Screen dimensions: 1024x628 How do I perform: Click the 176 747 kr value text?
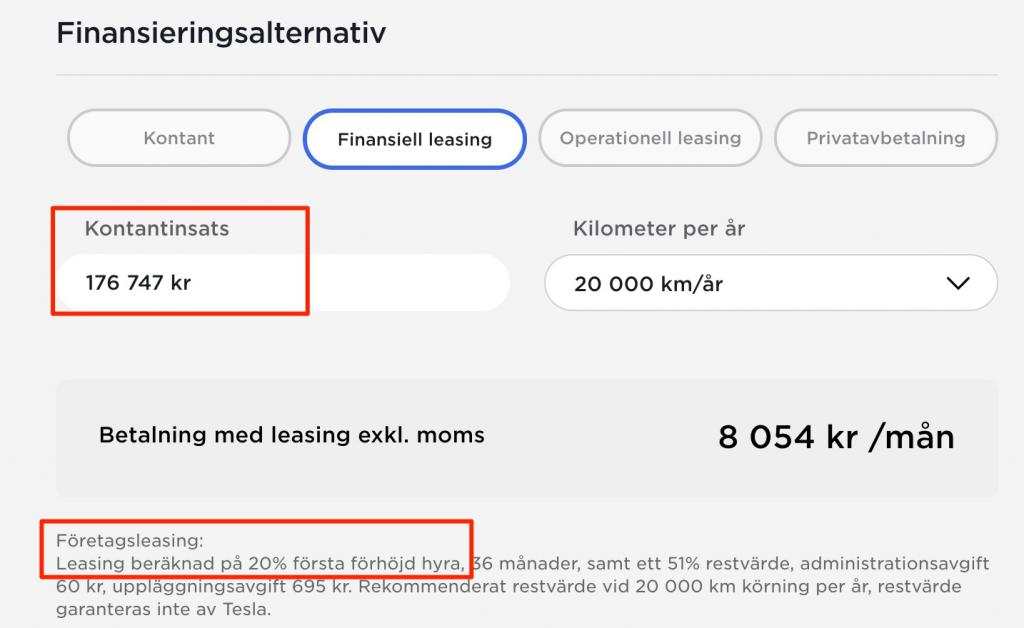(x=138, y=283)
